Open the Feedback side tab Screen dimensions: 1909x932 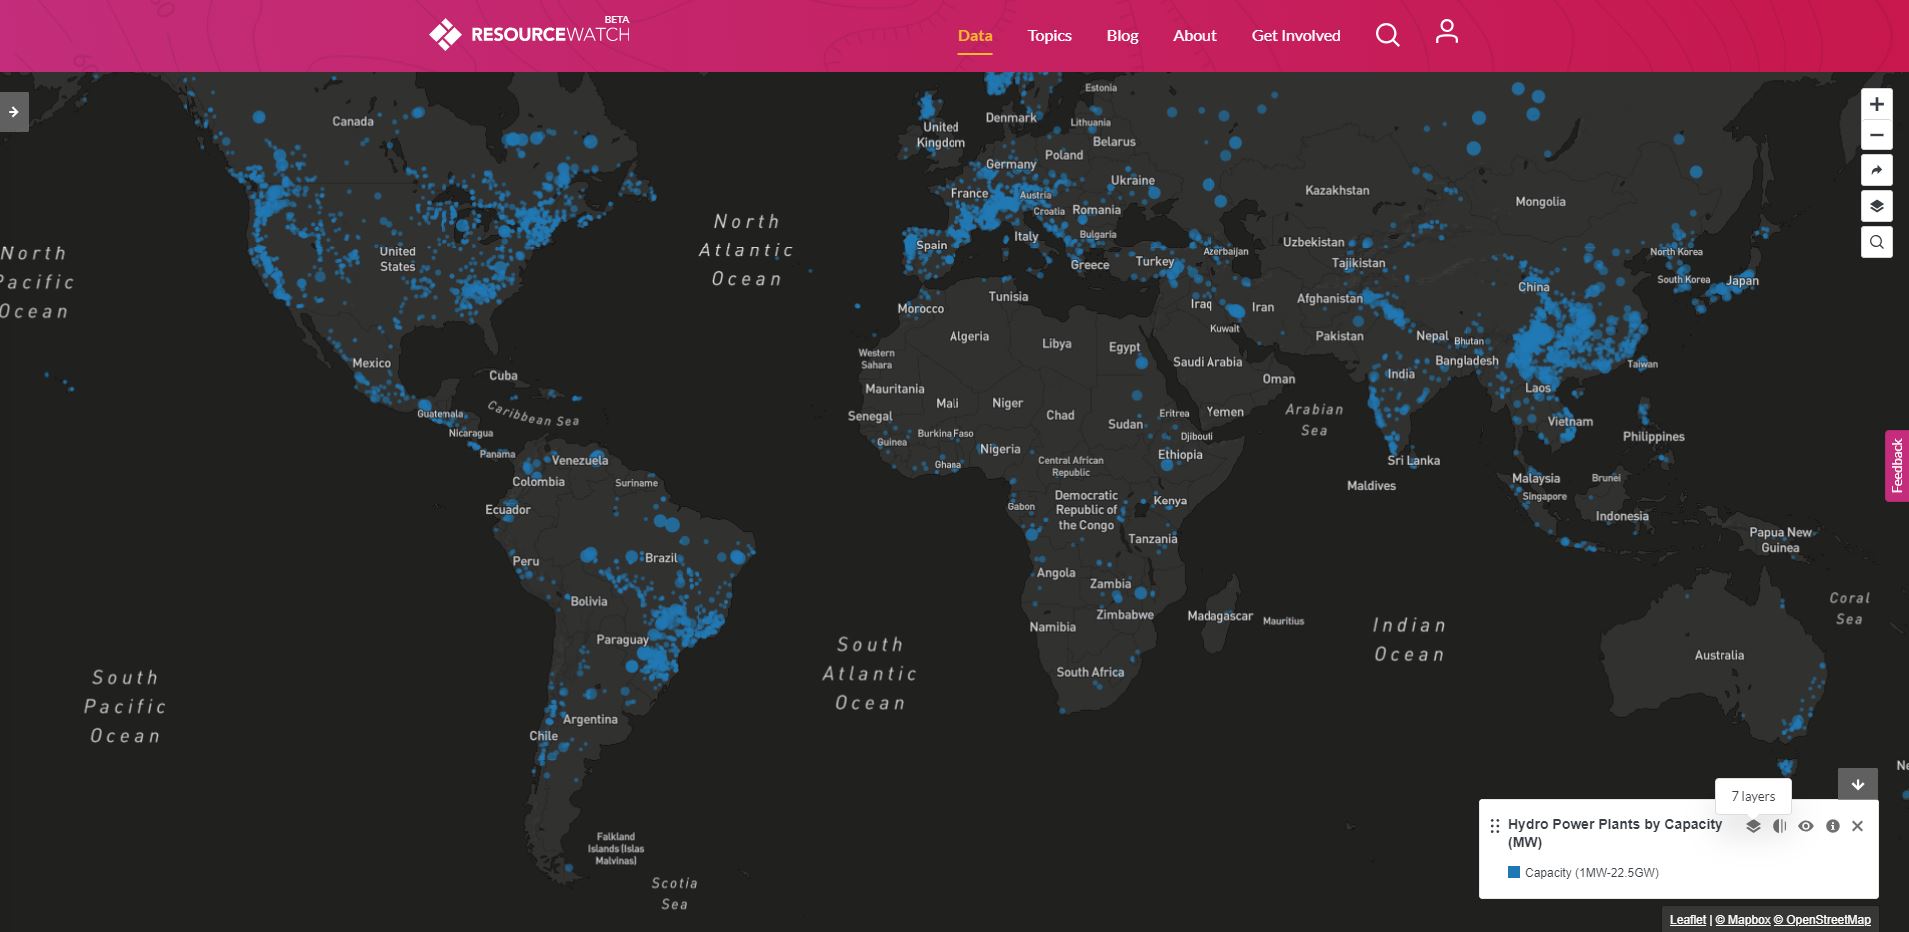tap(1896, 466)
